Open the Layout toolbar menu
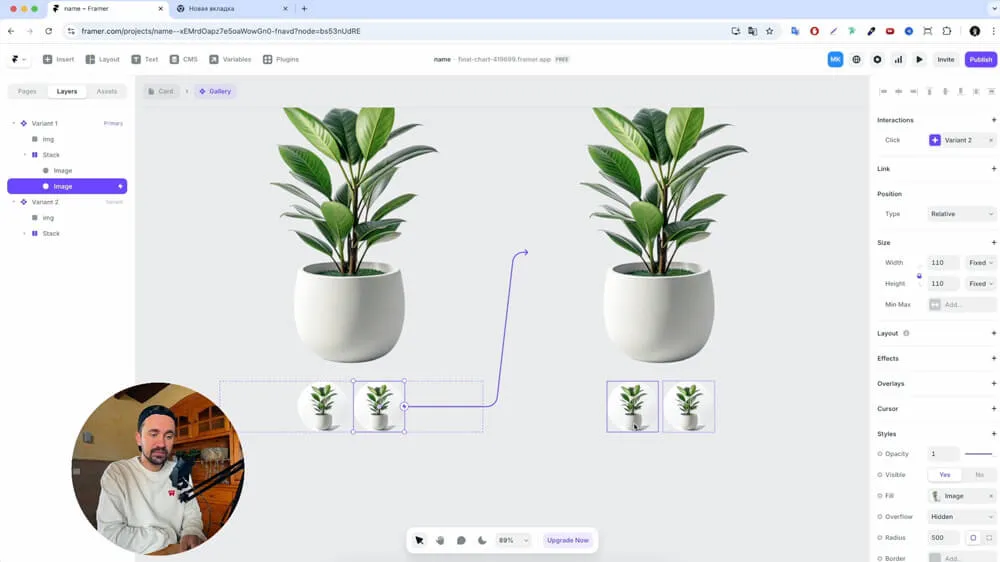 click(102, 59)
